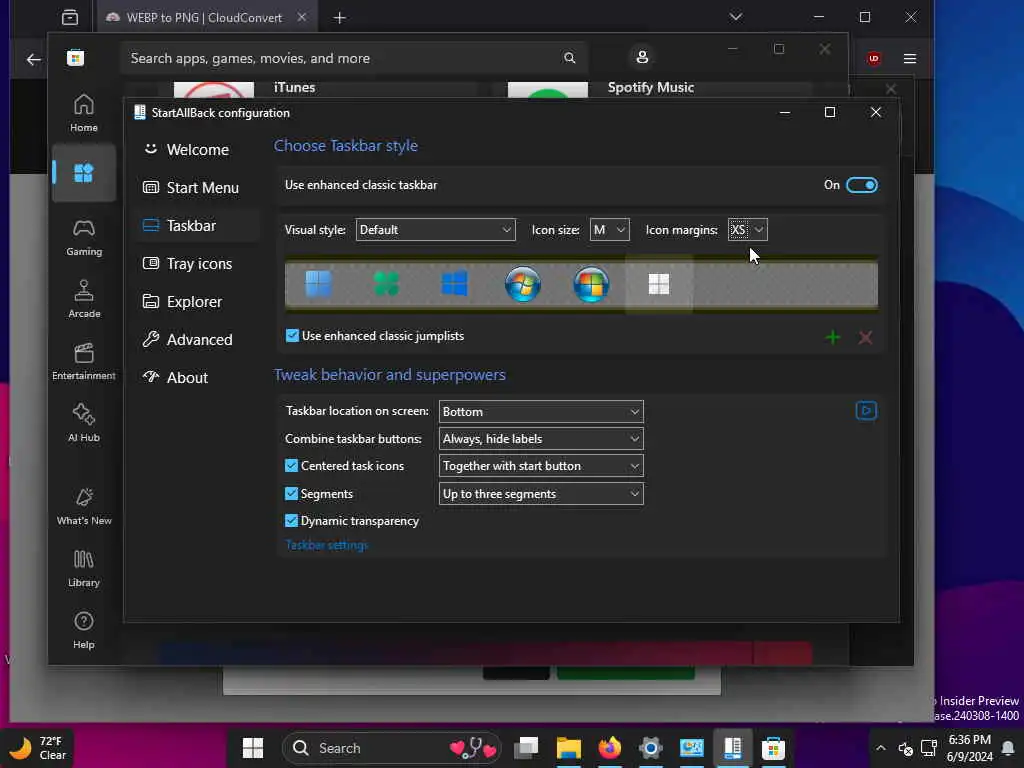The image size is (1024, 768).
Task: Open Up to three segments dropdown
Action: pos(541,494)
